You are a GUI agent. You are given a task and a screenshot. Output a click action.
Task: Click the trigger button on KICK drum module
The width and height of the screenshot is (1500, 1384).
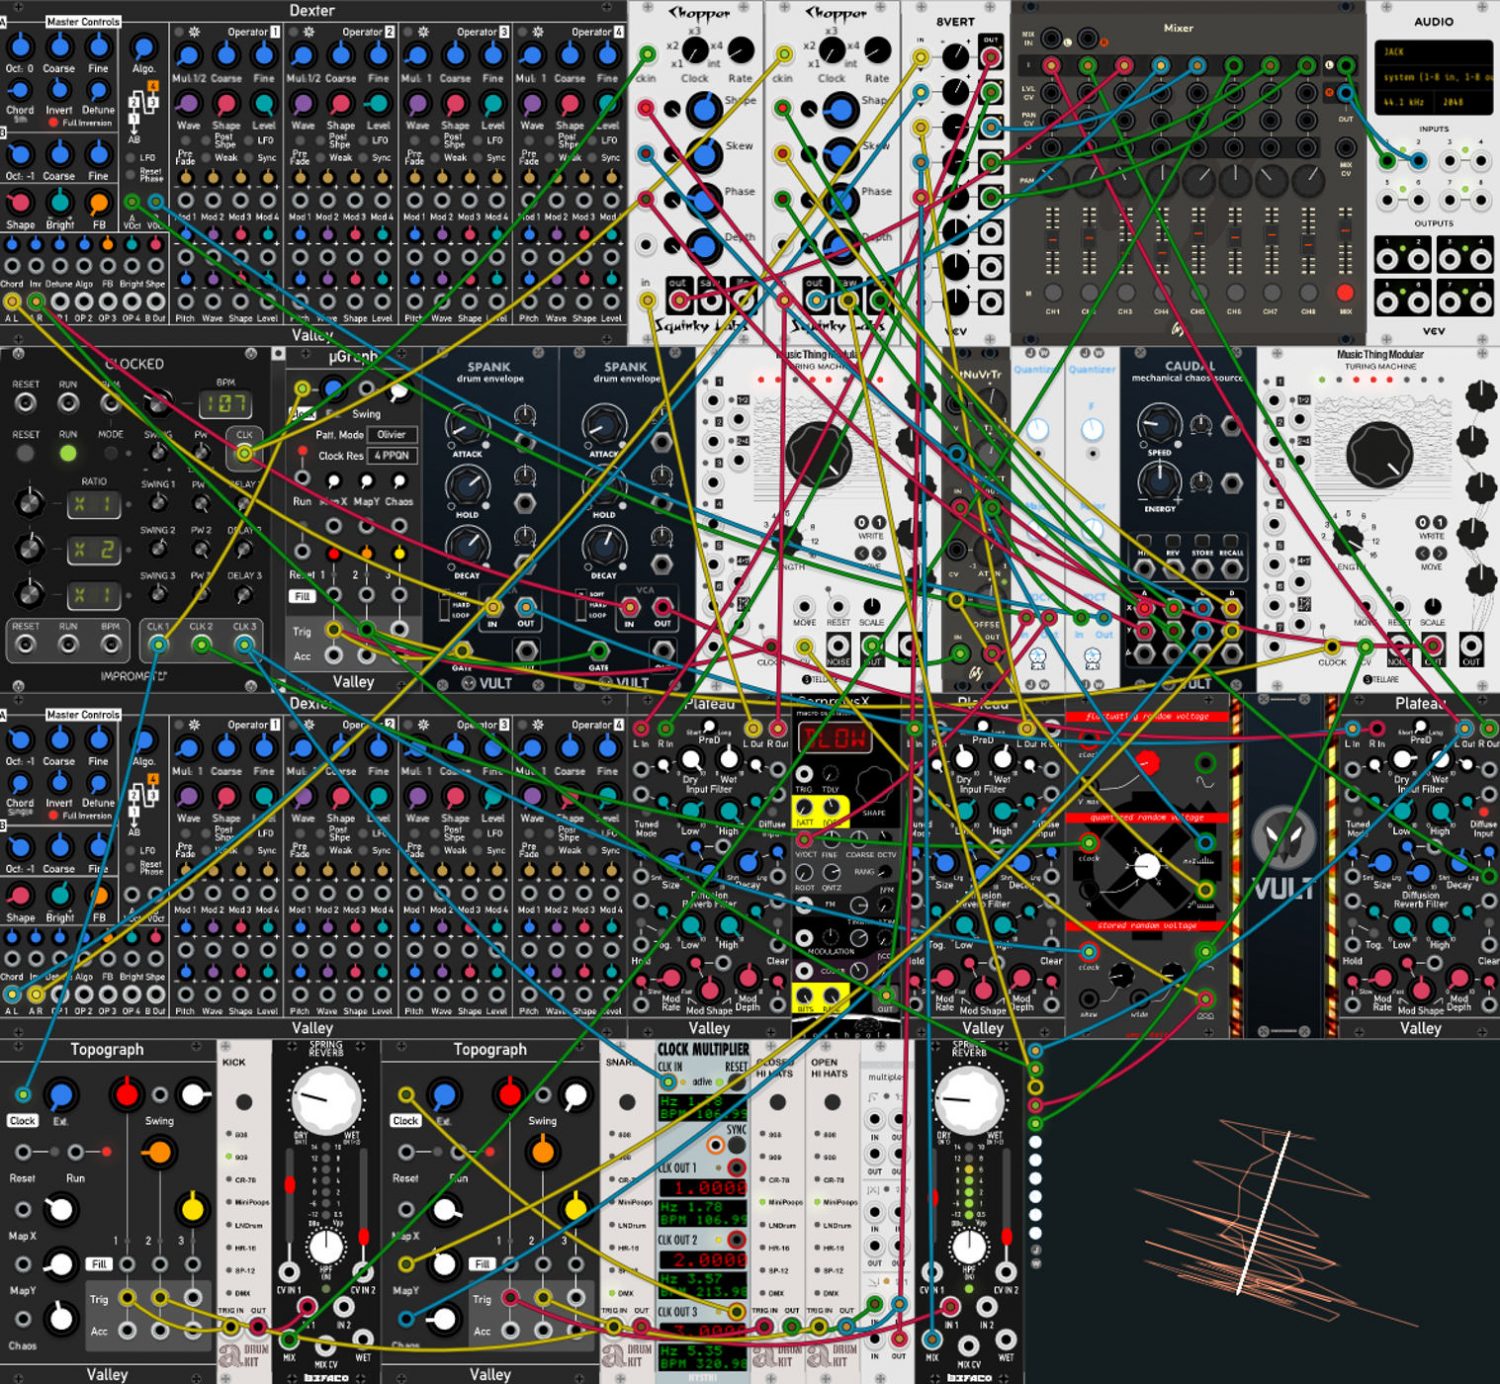(244, 1102)
